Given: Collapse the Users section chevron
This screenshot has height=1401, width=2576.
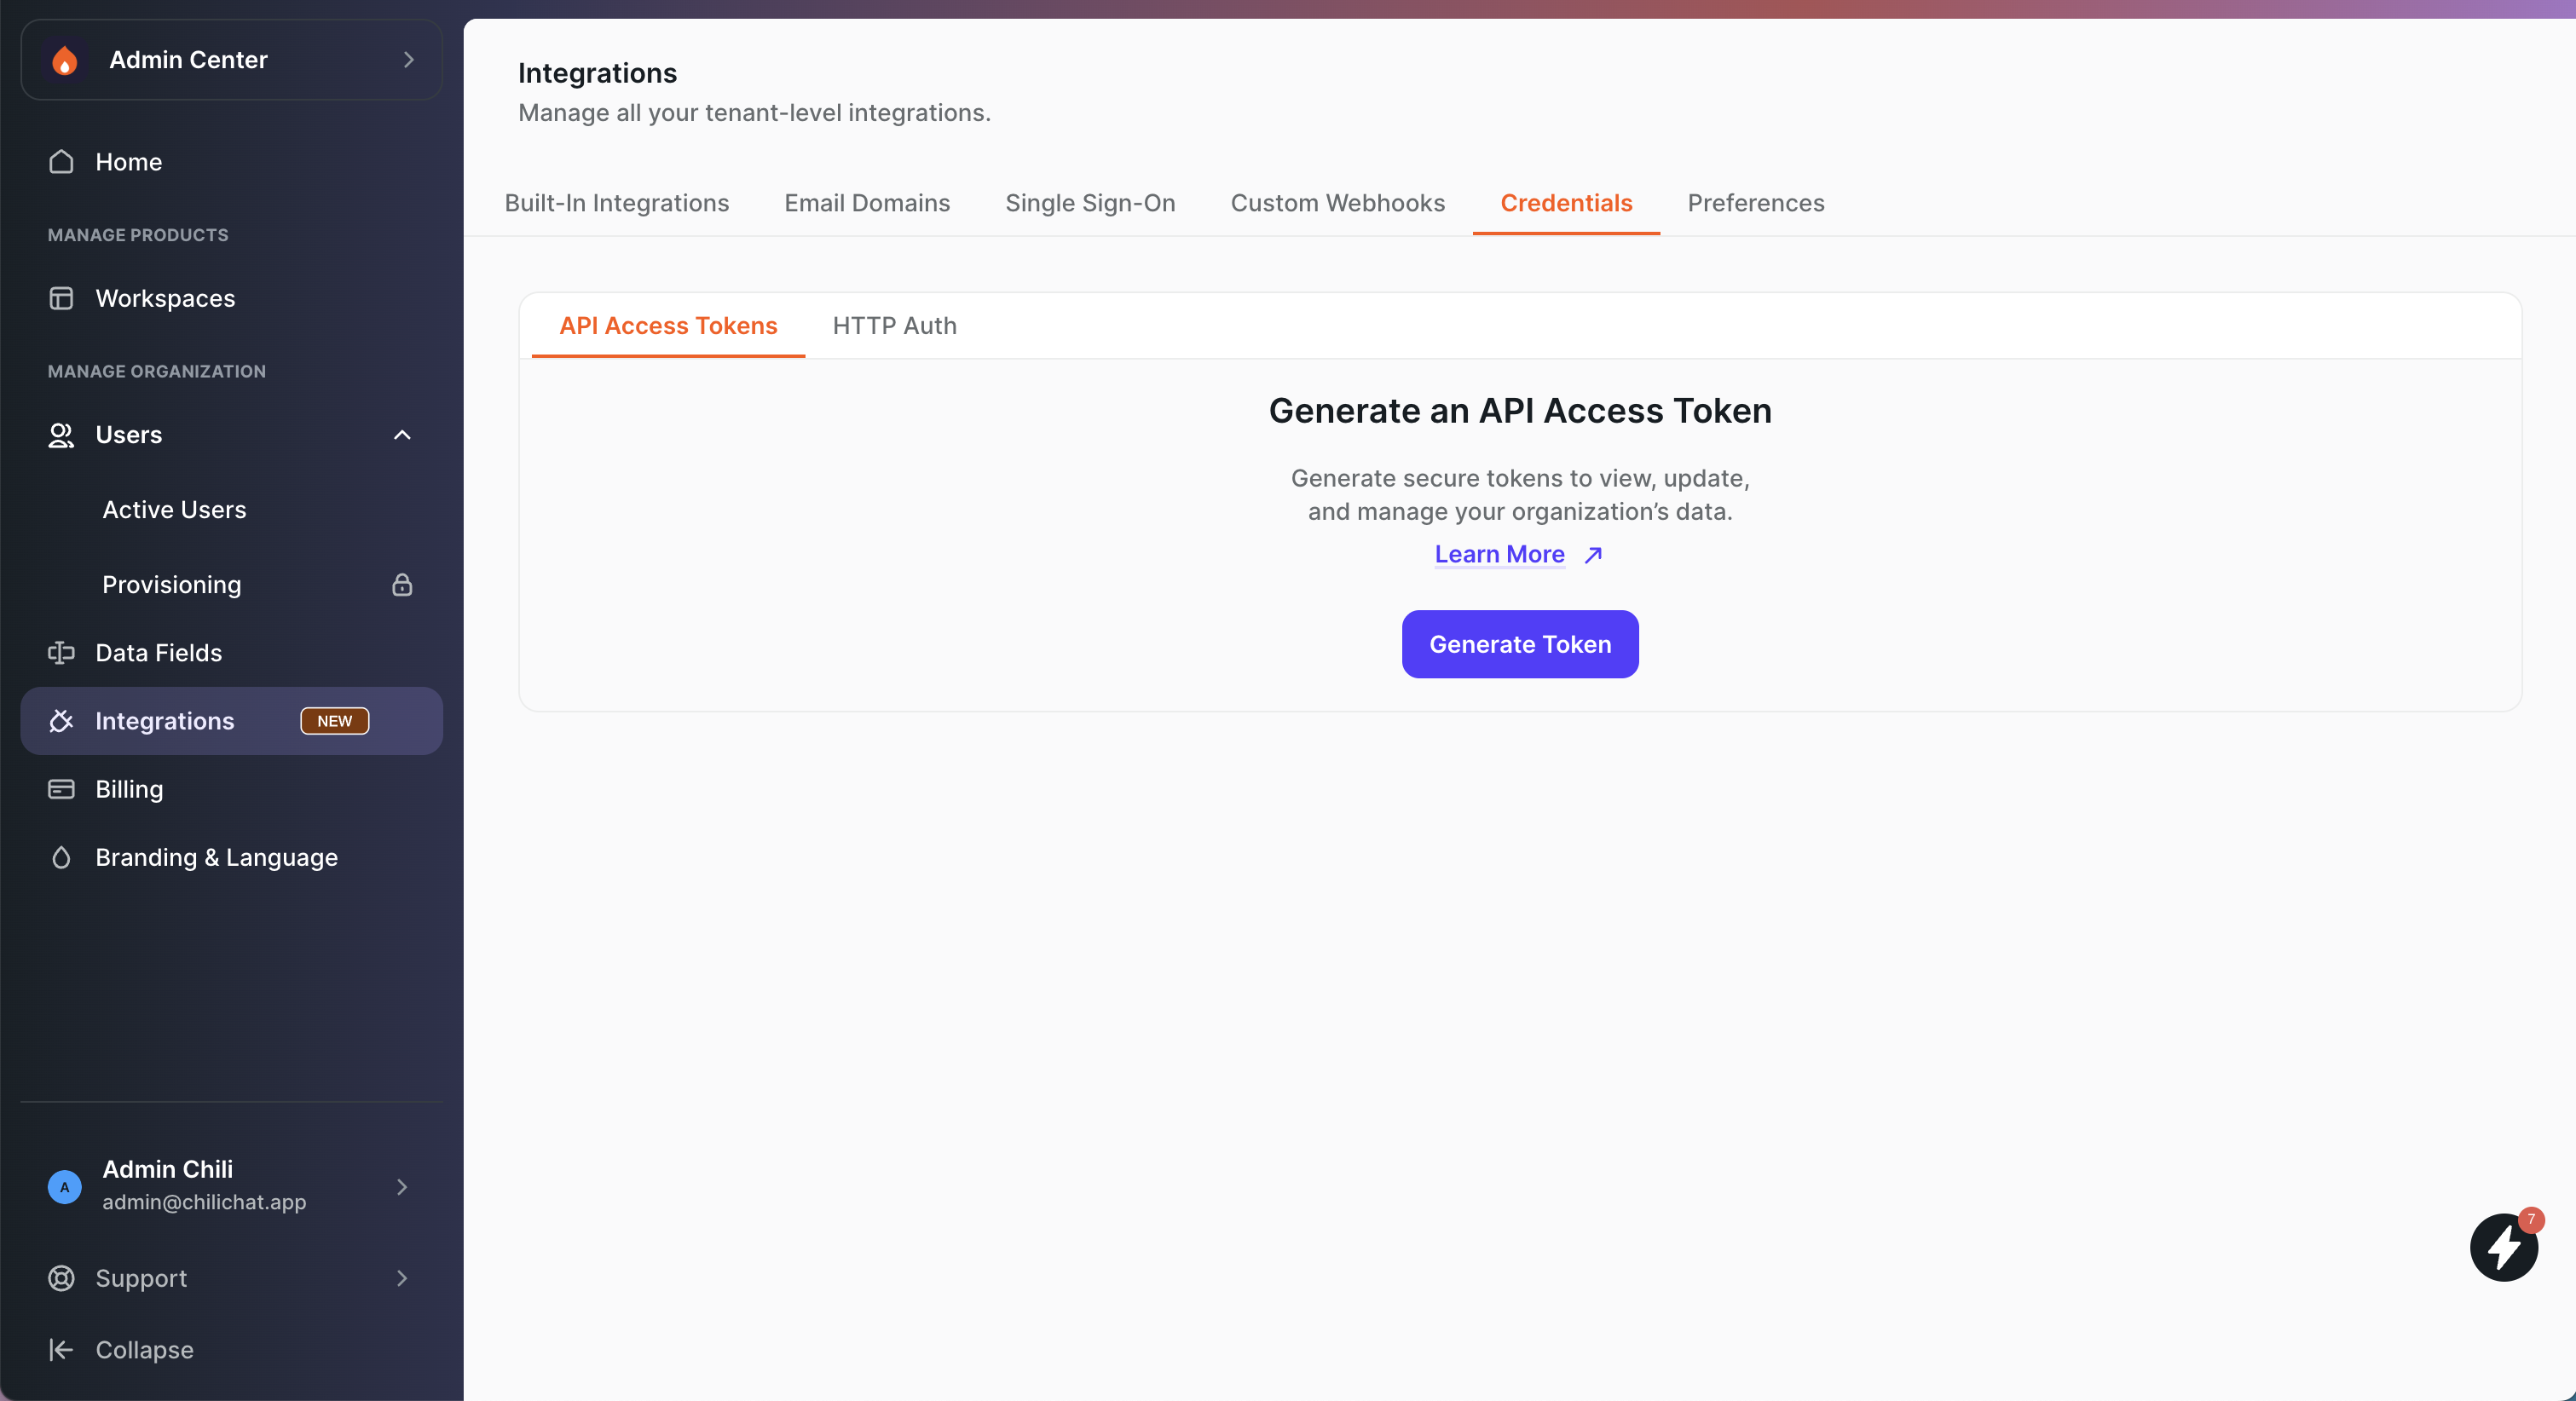Looking at the screenshot, I should point(402,435).
